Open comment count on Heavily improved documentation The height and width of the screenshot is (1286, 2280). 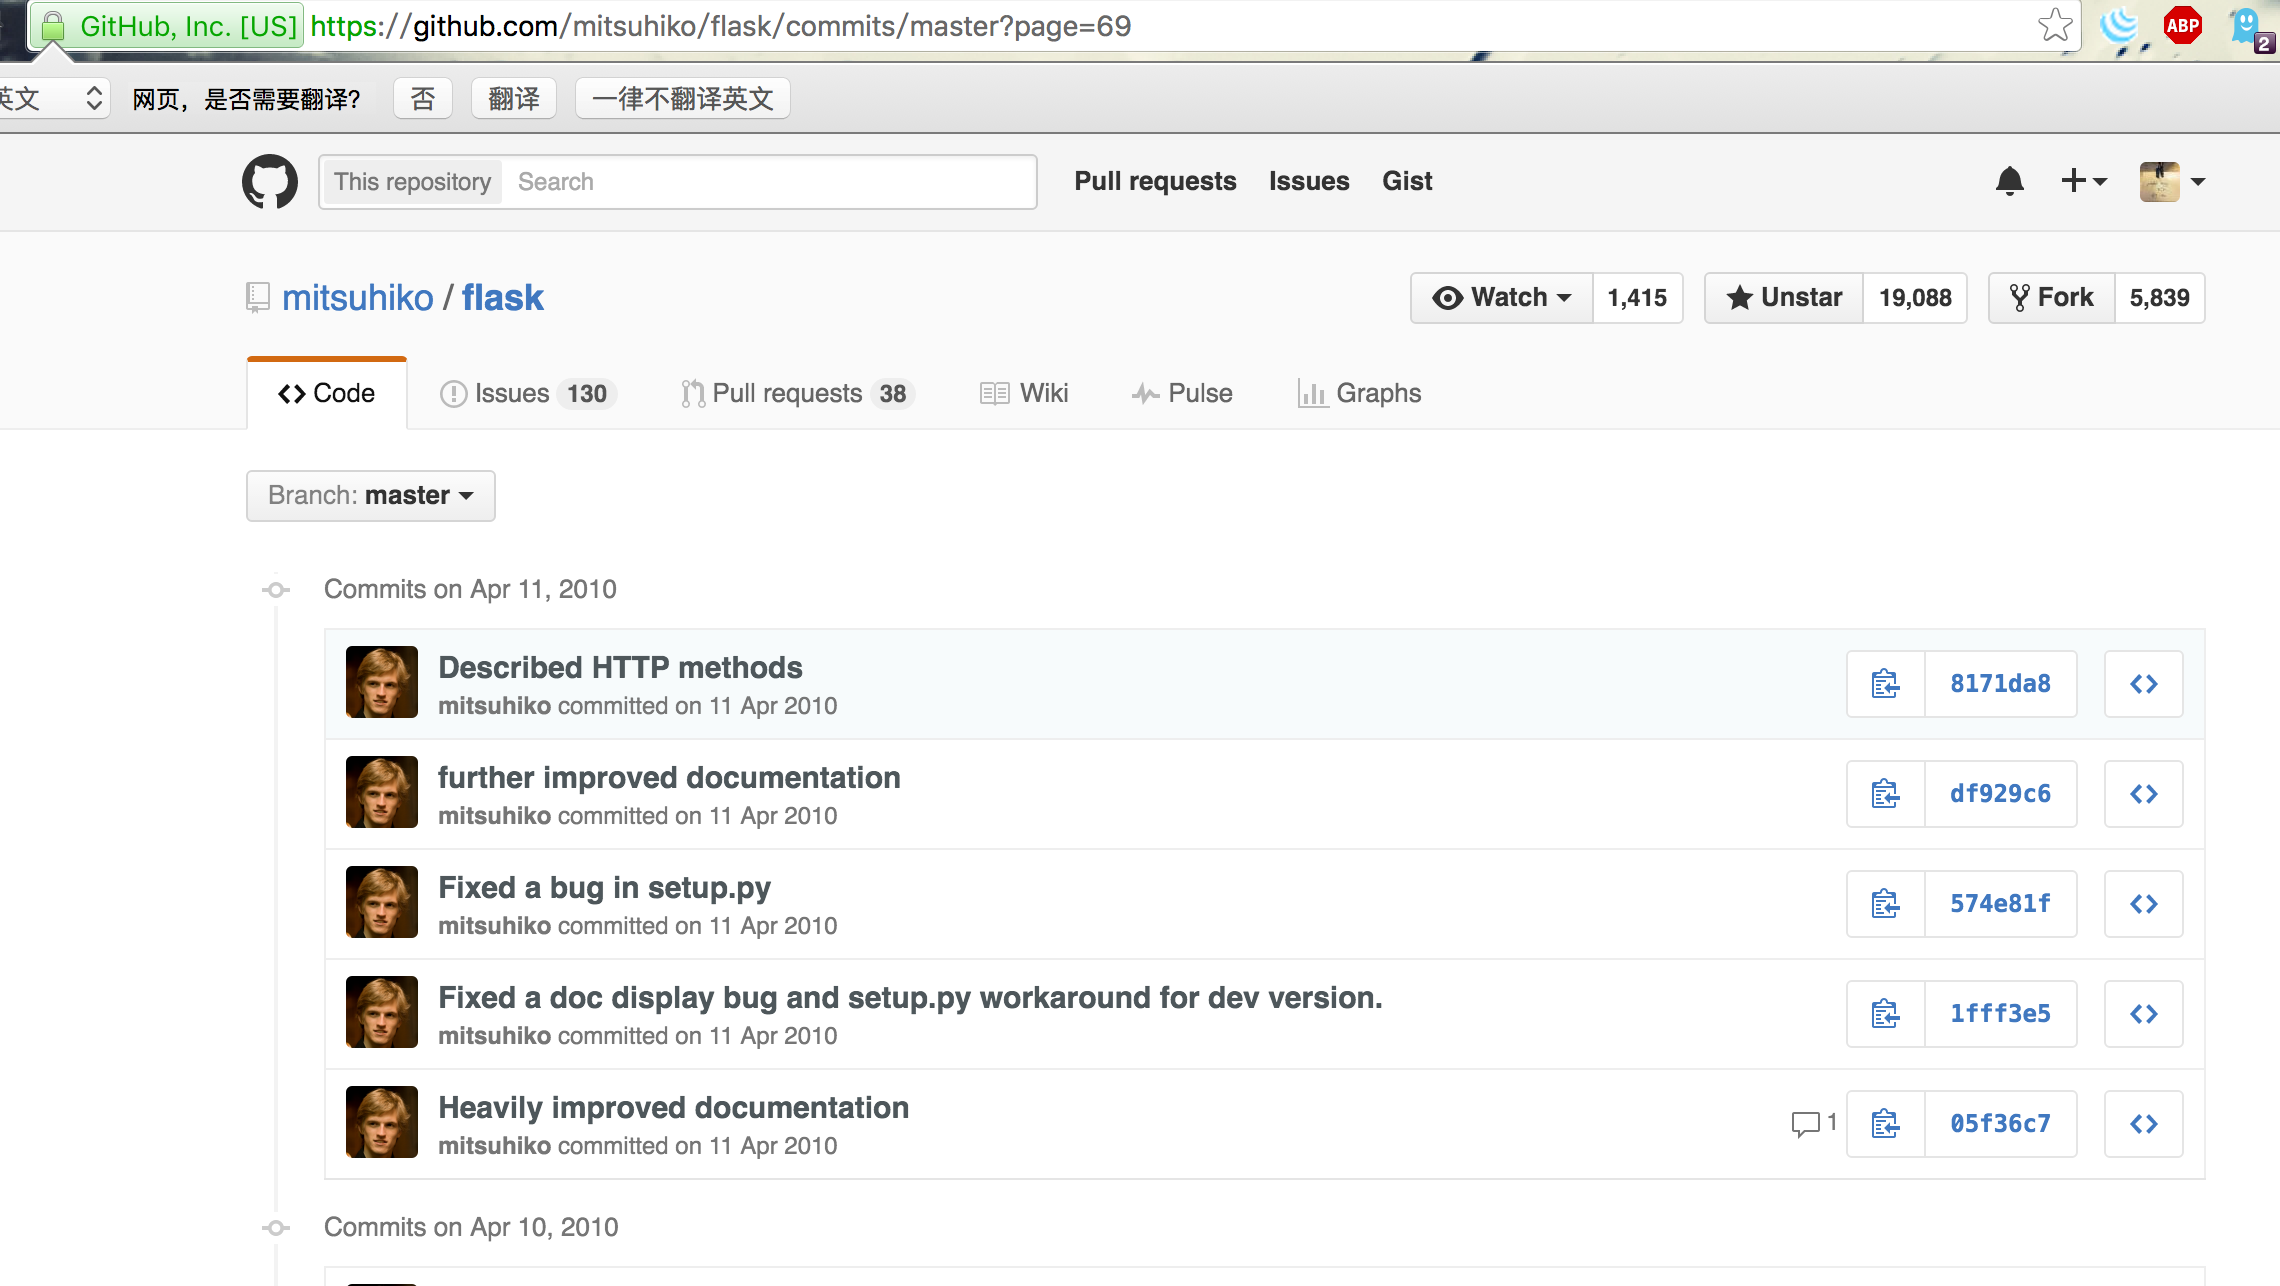(x=1813, y=1123)
